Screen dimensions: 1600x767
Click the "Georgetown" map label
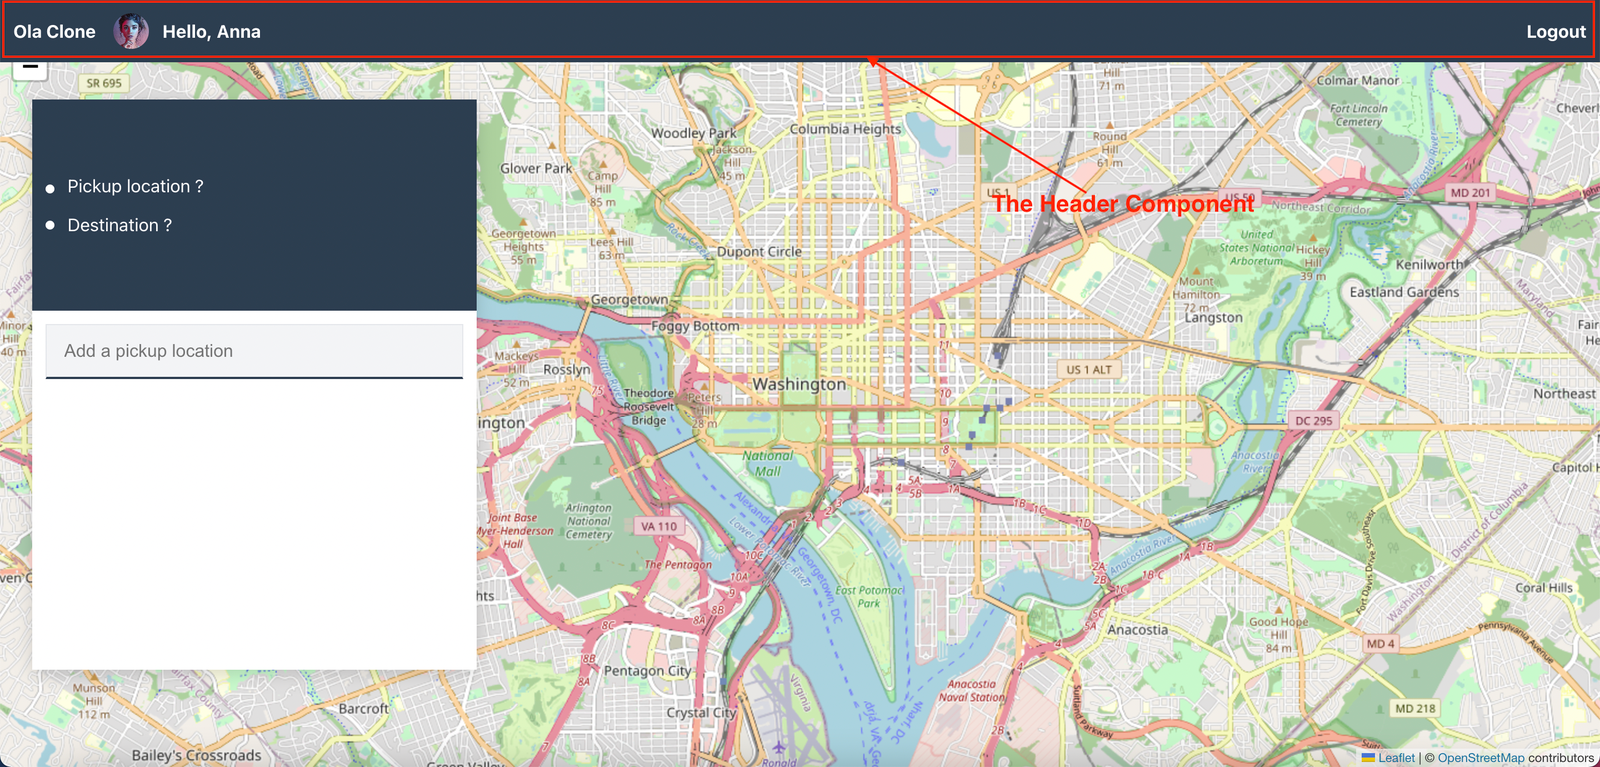pyautogui.click(x=629, y=300)
